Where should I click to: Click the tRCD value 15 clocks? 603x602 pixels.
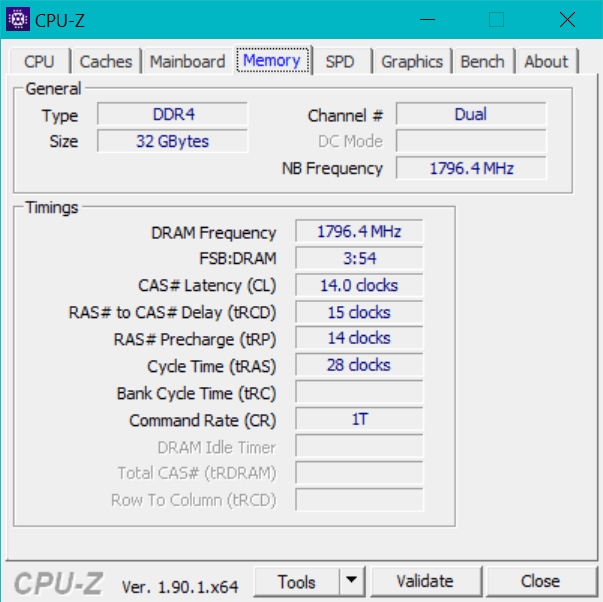tap(359, 312)
